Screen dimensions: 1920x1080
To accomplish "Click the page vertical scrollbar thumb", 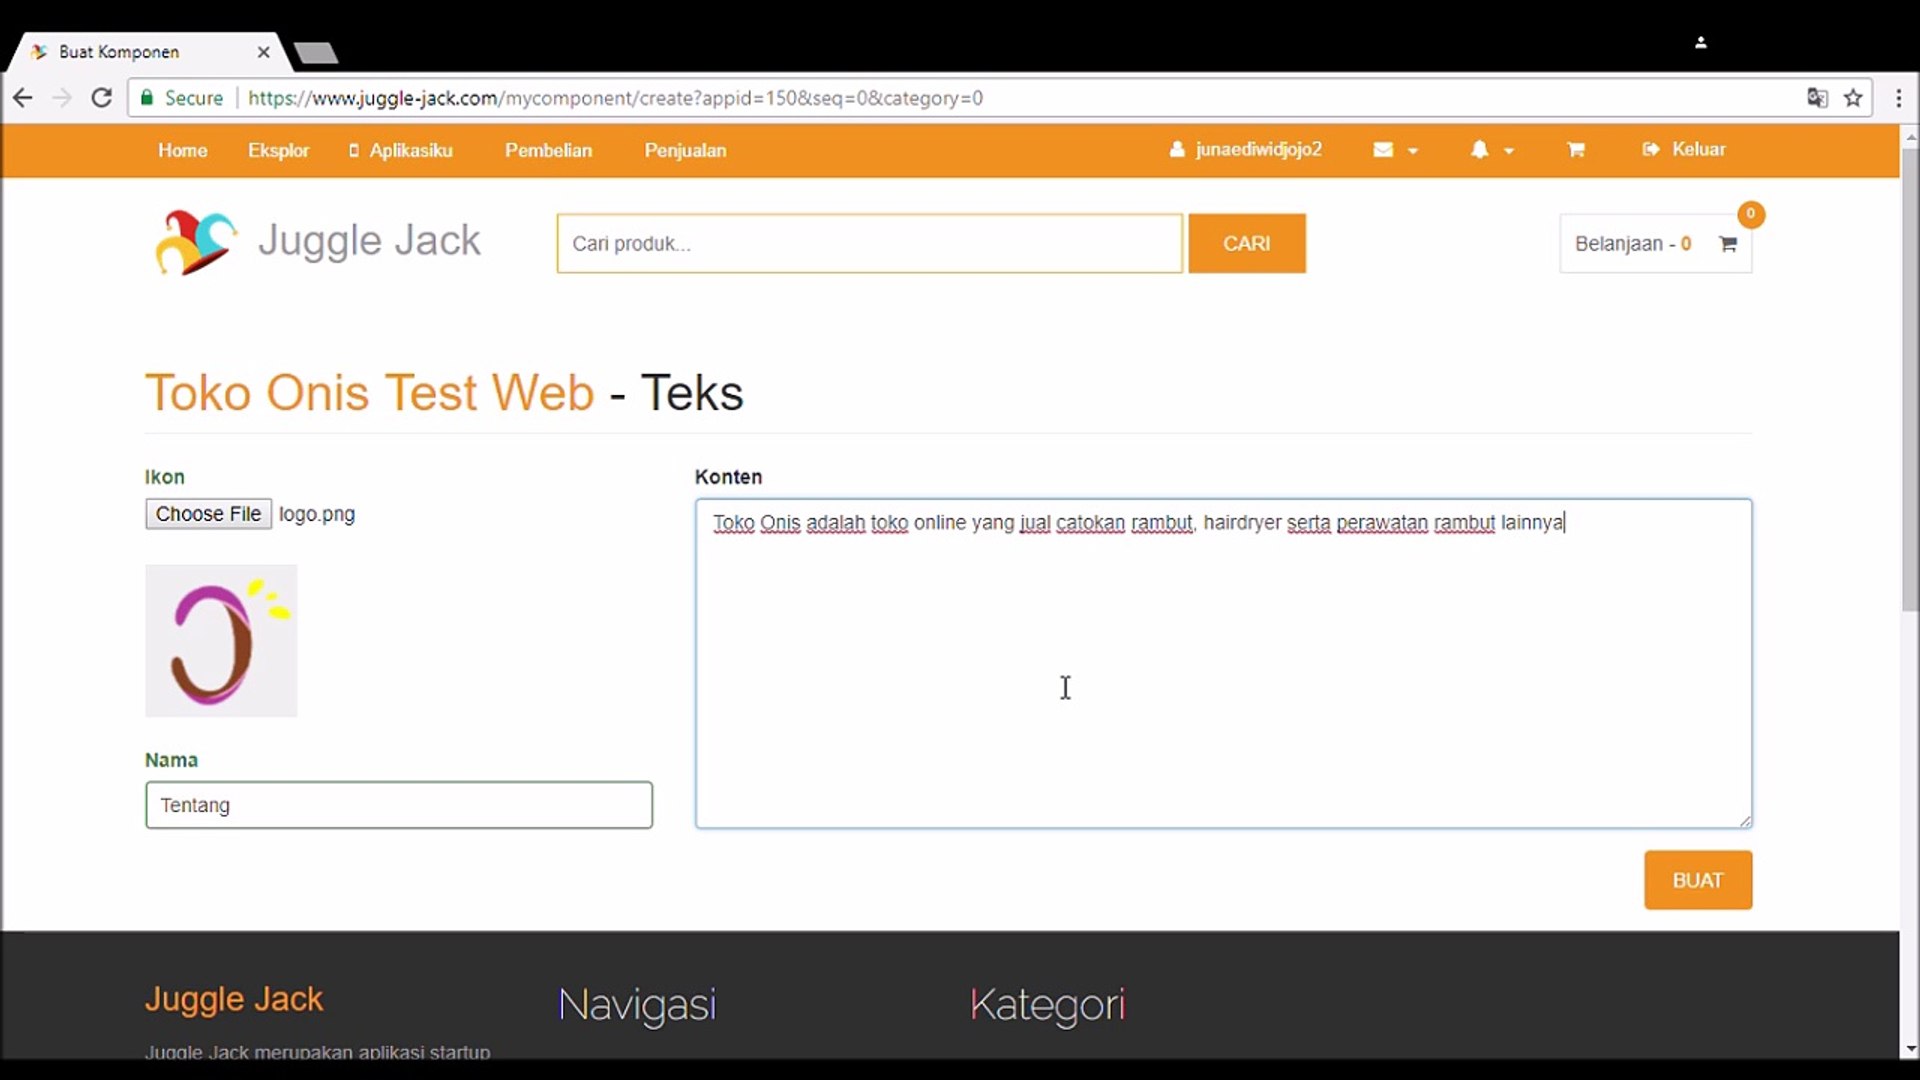I will click(x=1910, y=380).
